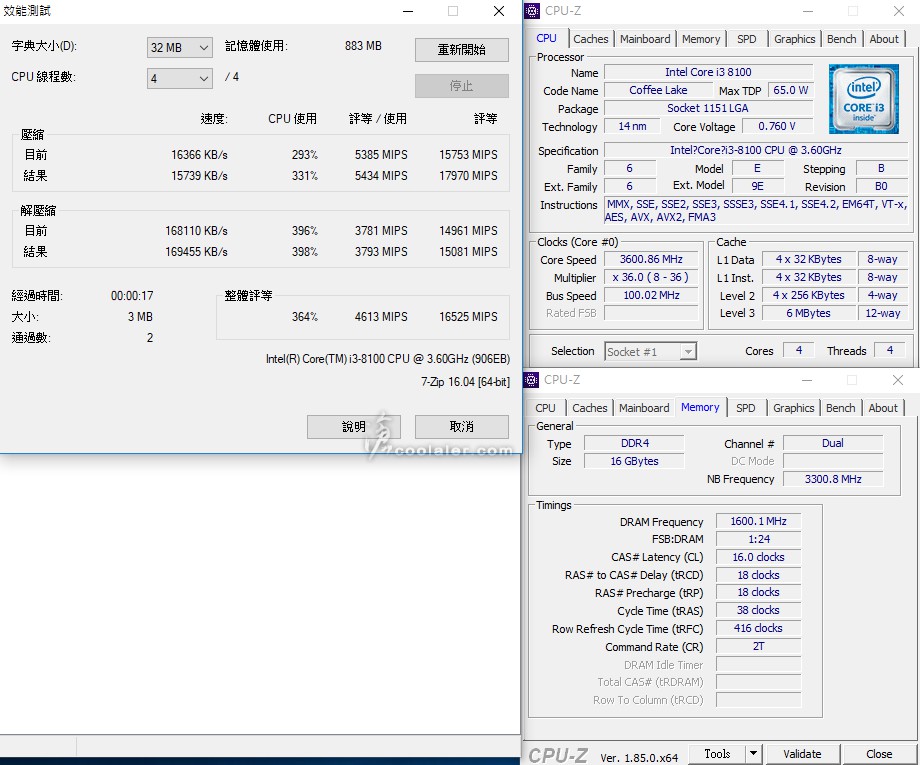The height and width of the screenshot is (765, 920).
Task: Open About tab in the lower CPU-Z window
Action: point(882,408)
